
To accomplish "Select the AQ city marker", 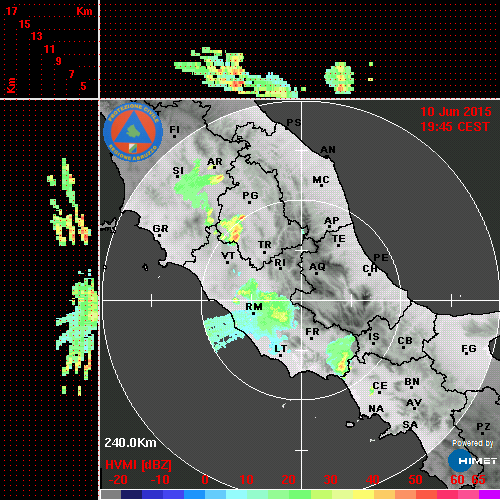I will [x=316, y=273].
